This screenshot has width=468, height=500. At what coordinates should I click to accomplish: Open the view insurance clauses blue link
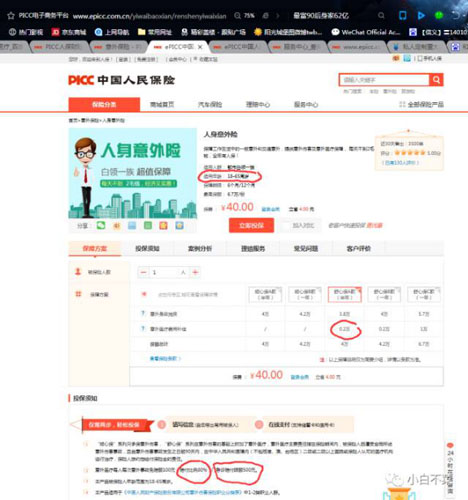tap(165, 359)
